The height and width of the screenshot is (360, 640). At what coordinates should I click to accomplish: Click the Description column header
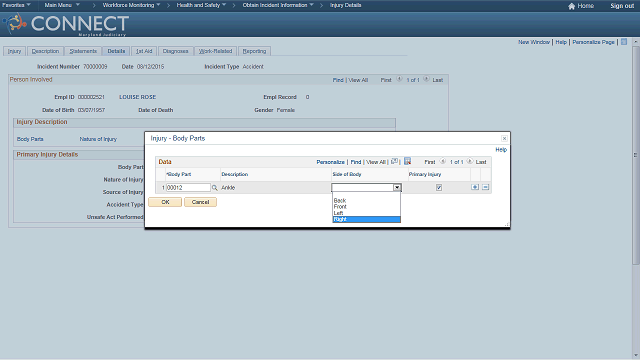235,174
